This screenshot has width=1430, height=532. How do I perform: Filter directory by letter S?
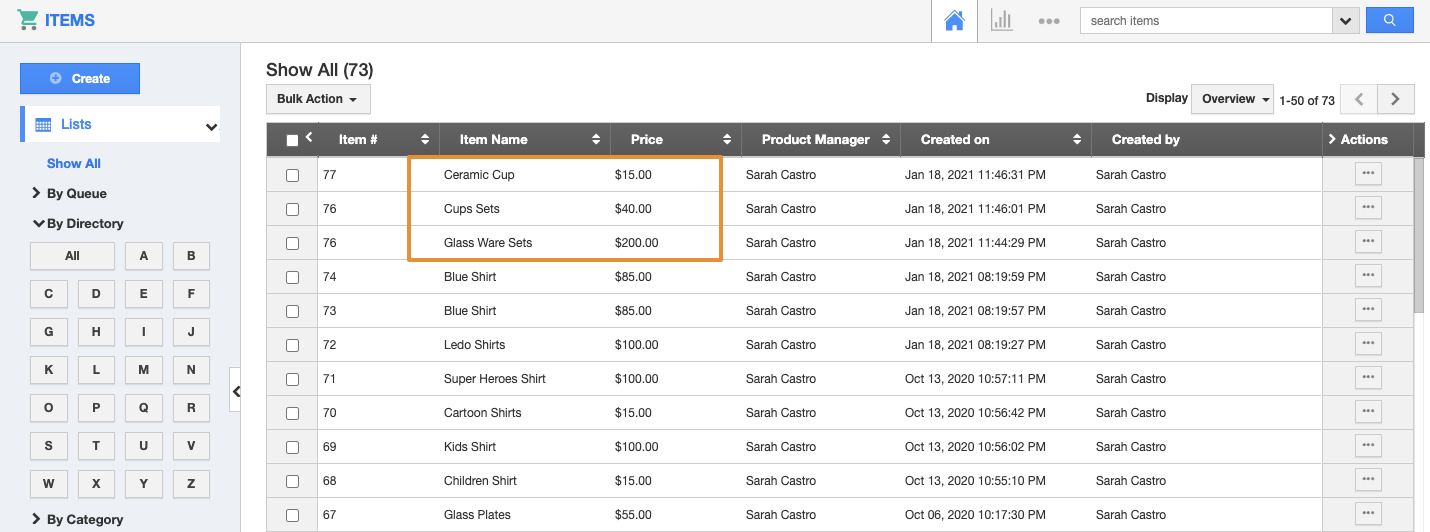(x=48, y=446)
